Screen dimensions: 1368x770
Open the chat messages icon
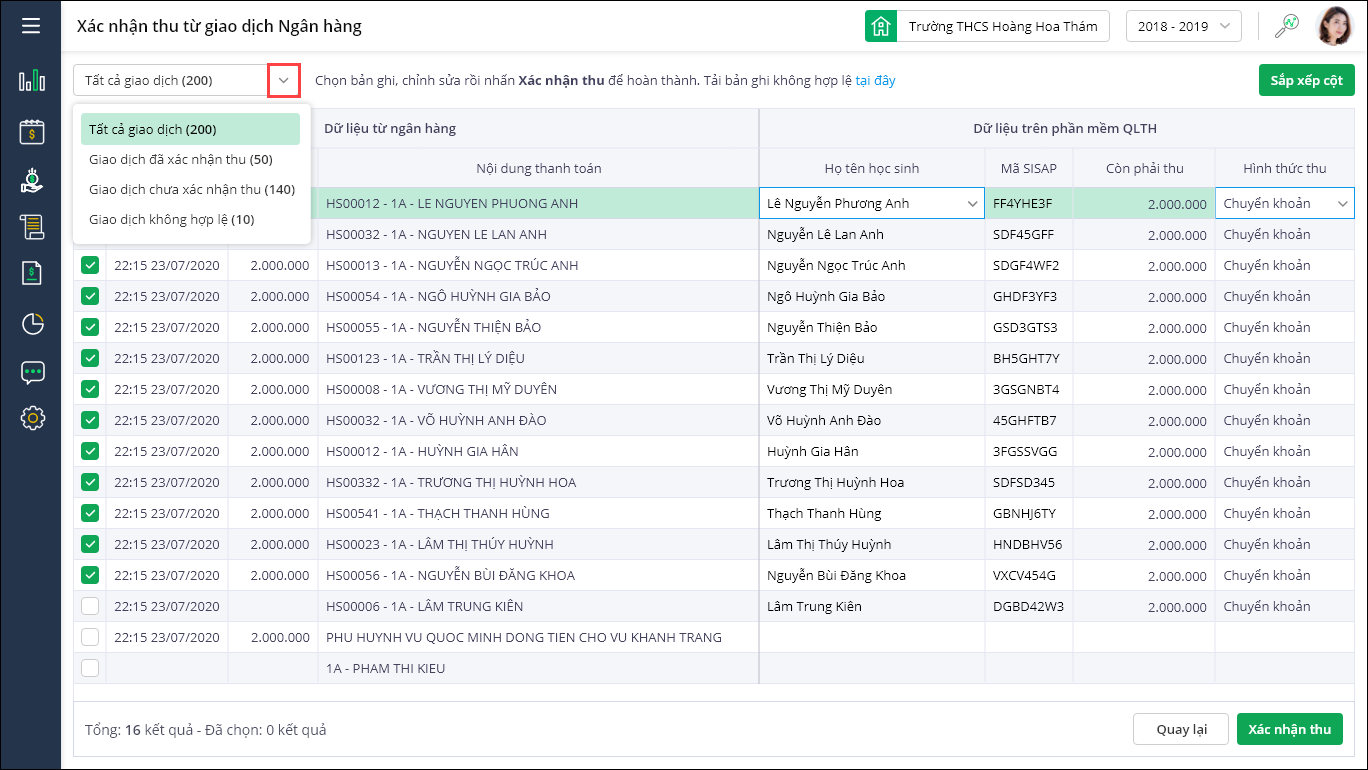[32, 372]
